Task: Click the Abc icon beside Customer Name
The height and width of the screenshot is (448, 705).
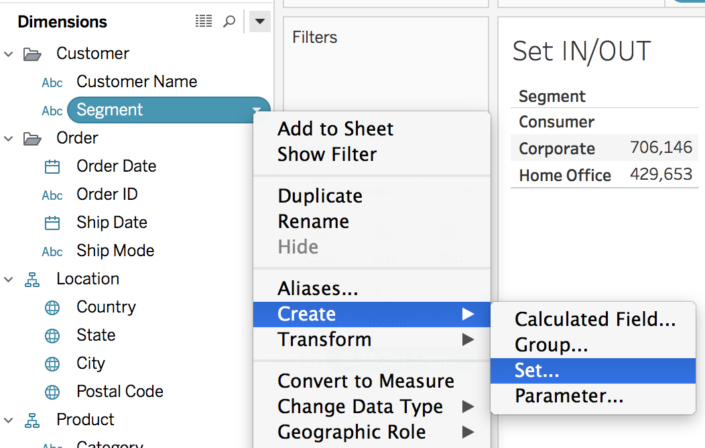Action: click(x=52, y=83)
